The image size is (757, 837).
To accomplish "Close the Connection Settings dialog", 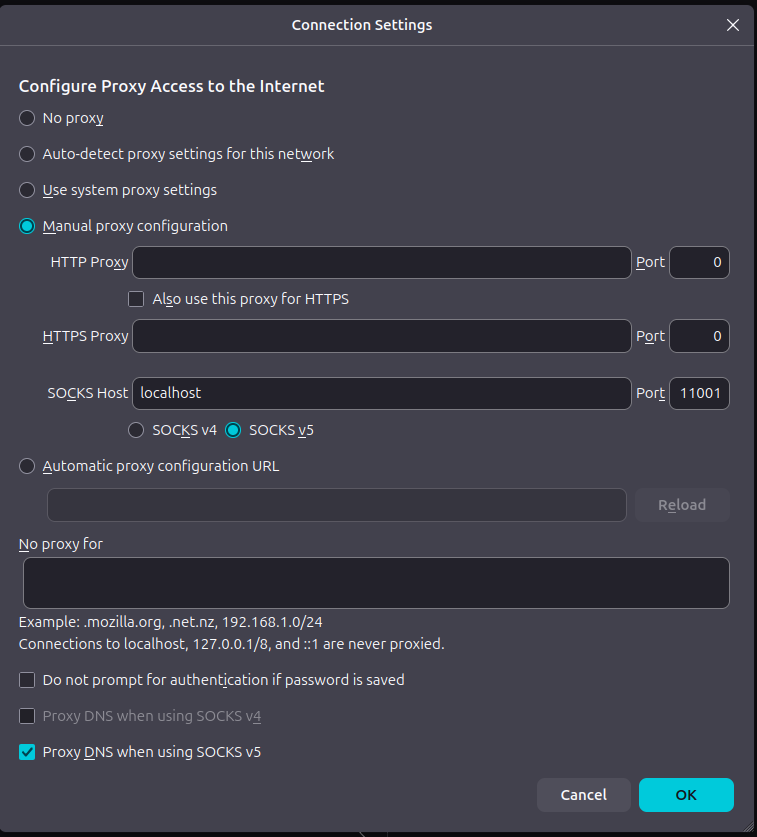I will (x=732, y=25).
